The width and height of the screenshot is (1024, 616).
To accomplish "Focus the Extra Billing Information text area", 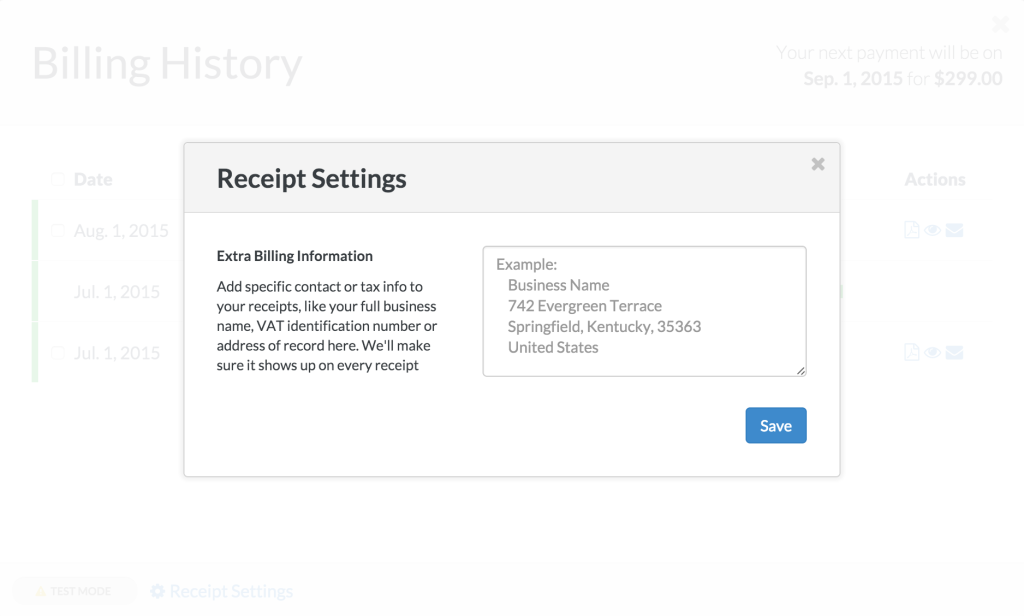I will [644, 311].
